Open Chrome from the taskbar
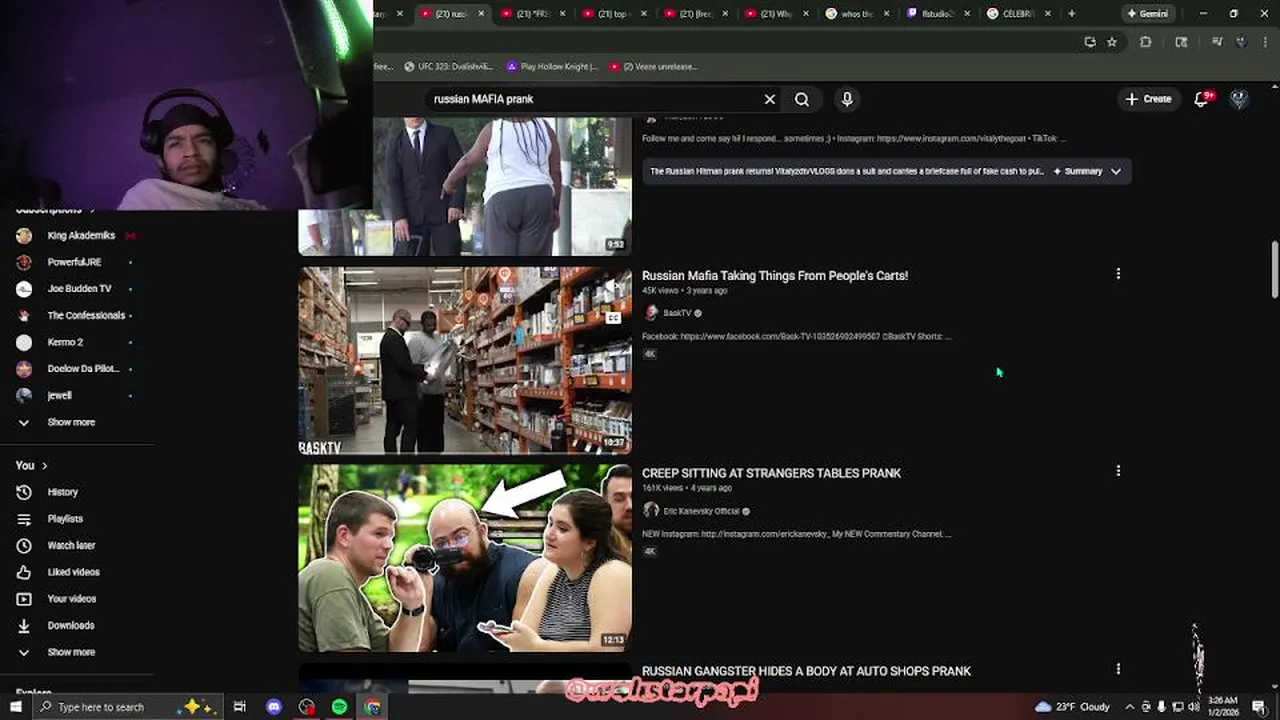Screen dimensions: 1280x720 click(373, 707)
